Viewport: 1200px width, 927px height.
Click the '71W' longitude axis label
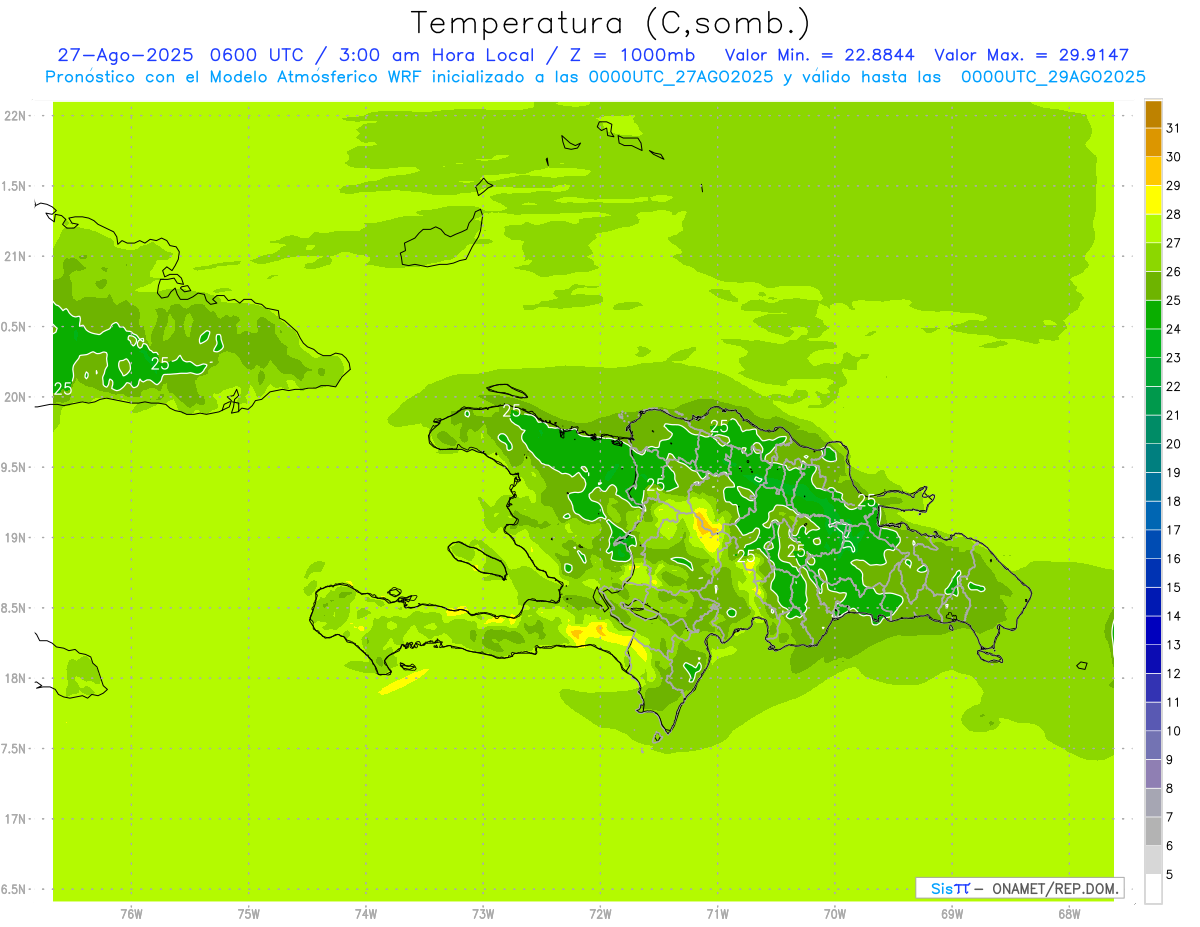pyautogui.click(x=717, y=914)
